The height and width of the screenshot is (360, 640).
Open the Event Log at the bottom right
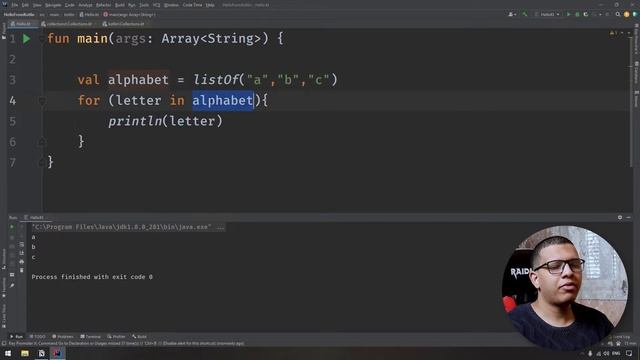tap(620, 337)
